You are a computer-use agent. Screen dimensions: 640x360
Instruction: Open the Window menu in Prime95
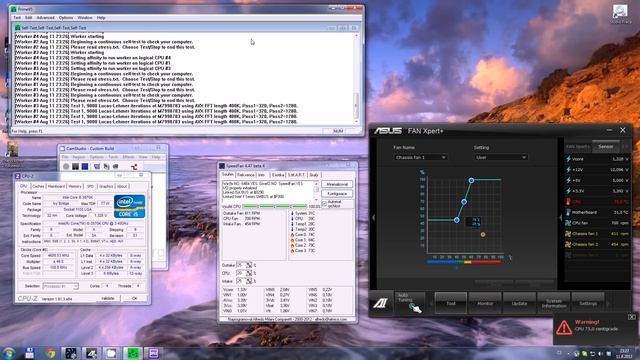click(x=85, y=18)
